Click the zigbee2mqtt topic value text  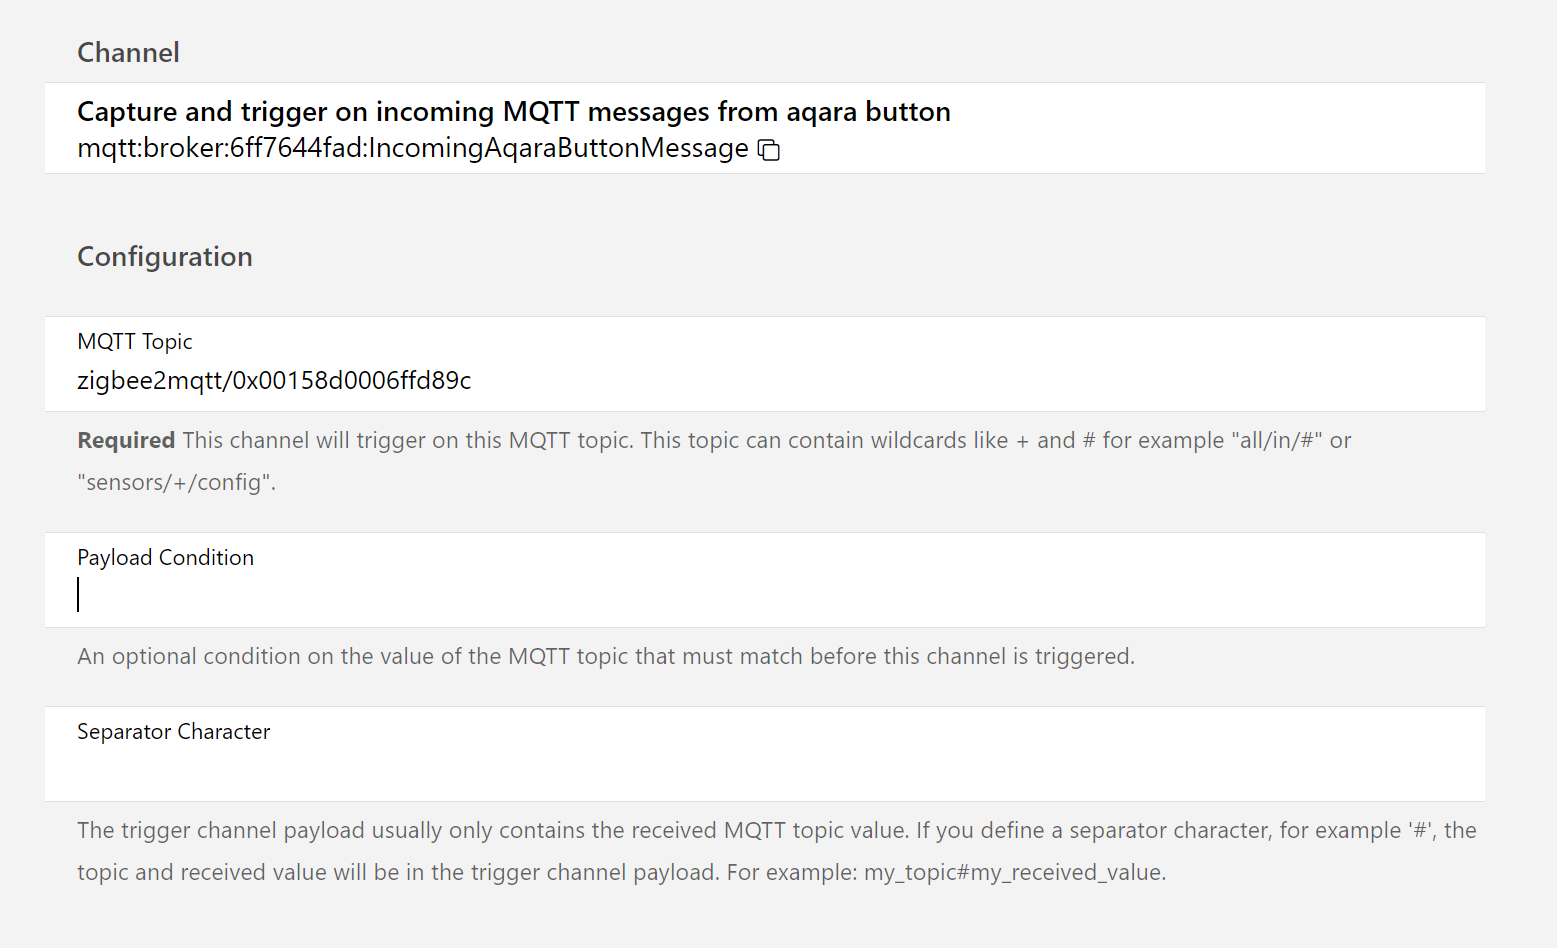point(274,381)
